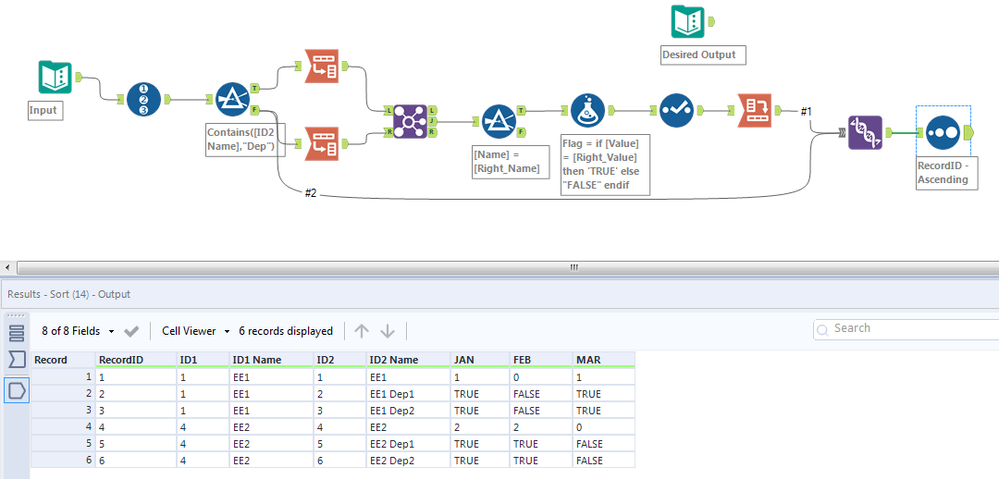Click the MAR column header

[x=603, y=360]
